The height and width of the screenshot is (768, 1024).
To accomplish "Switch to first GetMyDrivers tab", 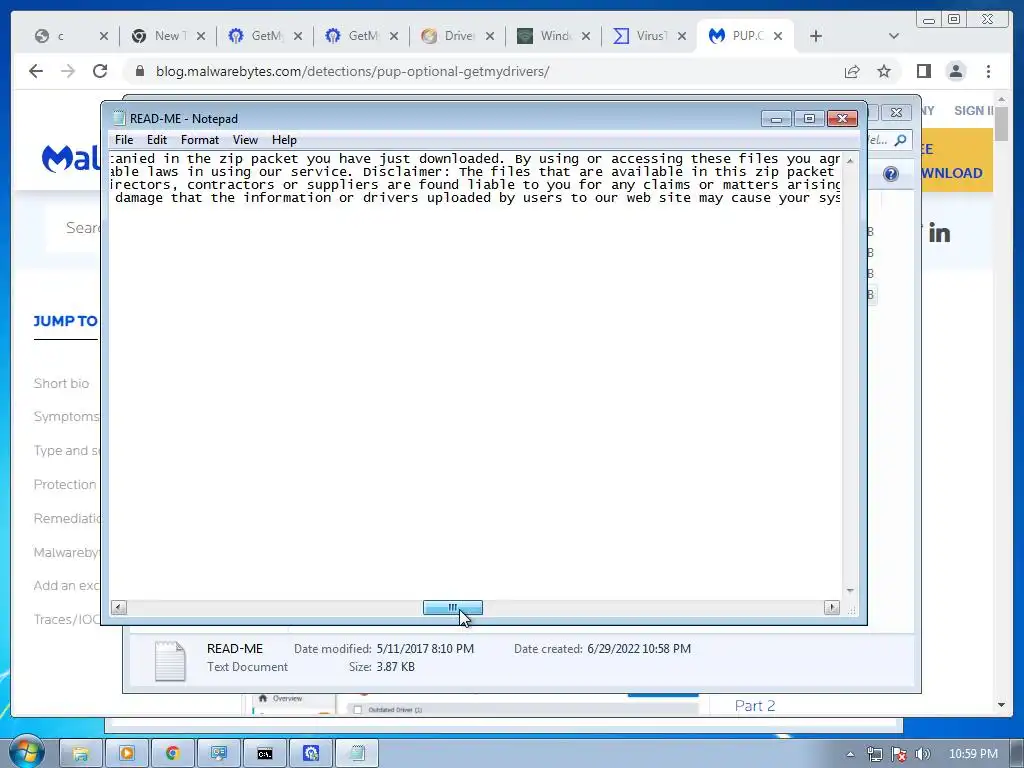I will click(x=256, y=36).
